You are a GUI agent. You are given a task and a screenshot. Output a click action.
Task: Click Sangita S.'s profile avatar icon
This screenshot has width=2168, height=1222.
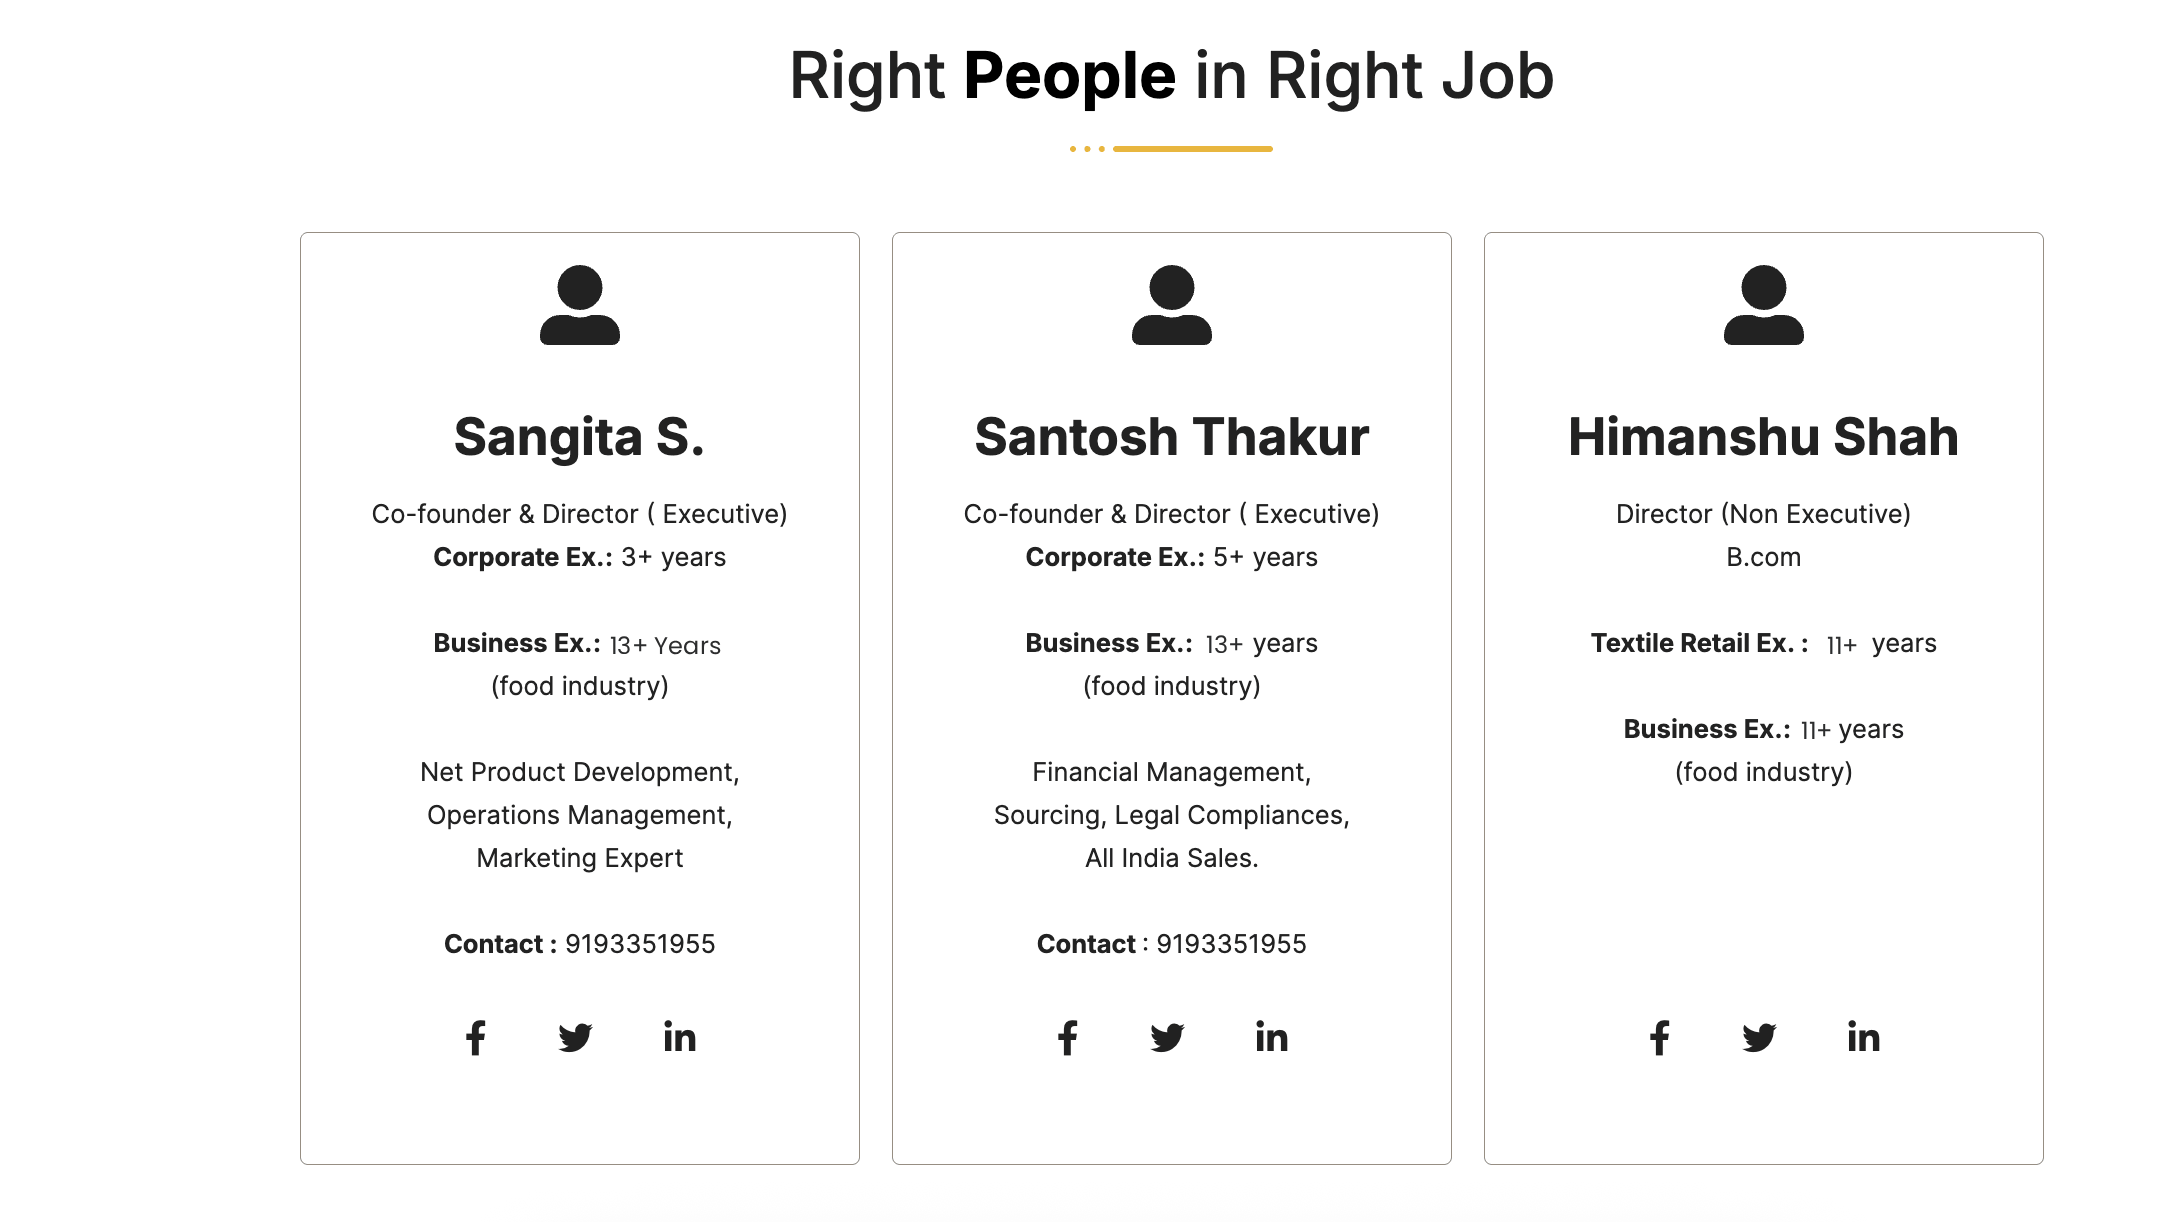(x=580, y=305)
